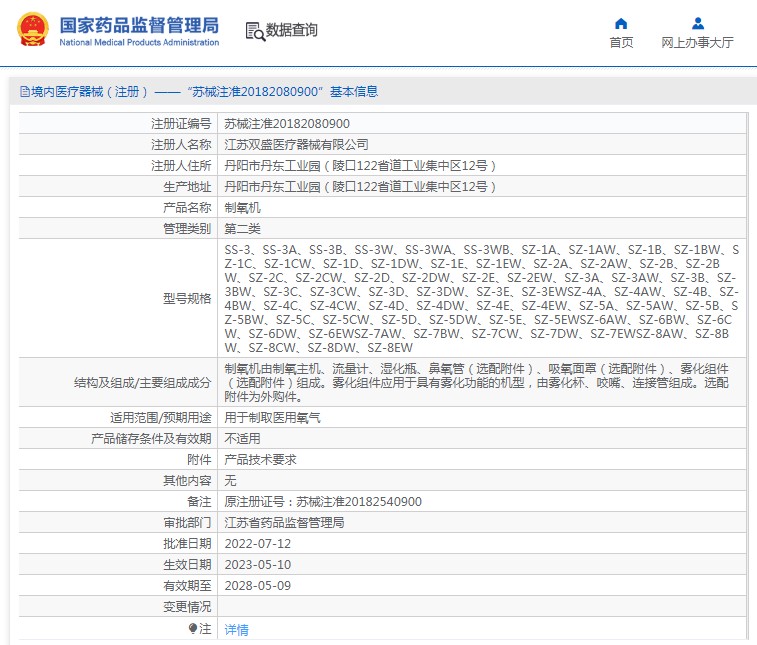
Task: Click the 注册证编号 label
Action: click(181, 124)
